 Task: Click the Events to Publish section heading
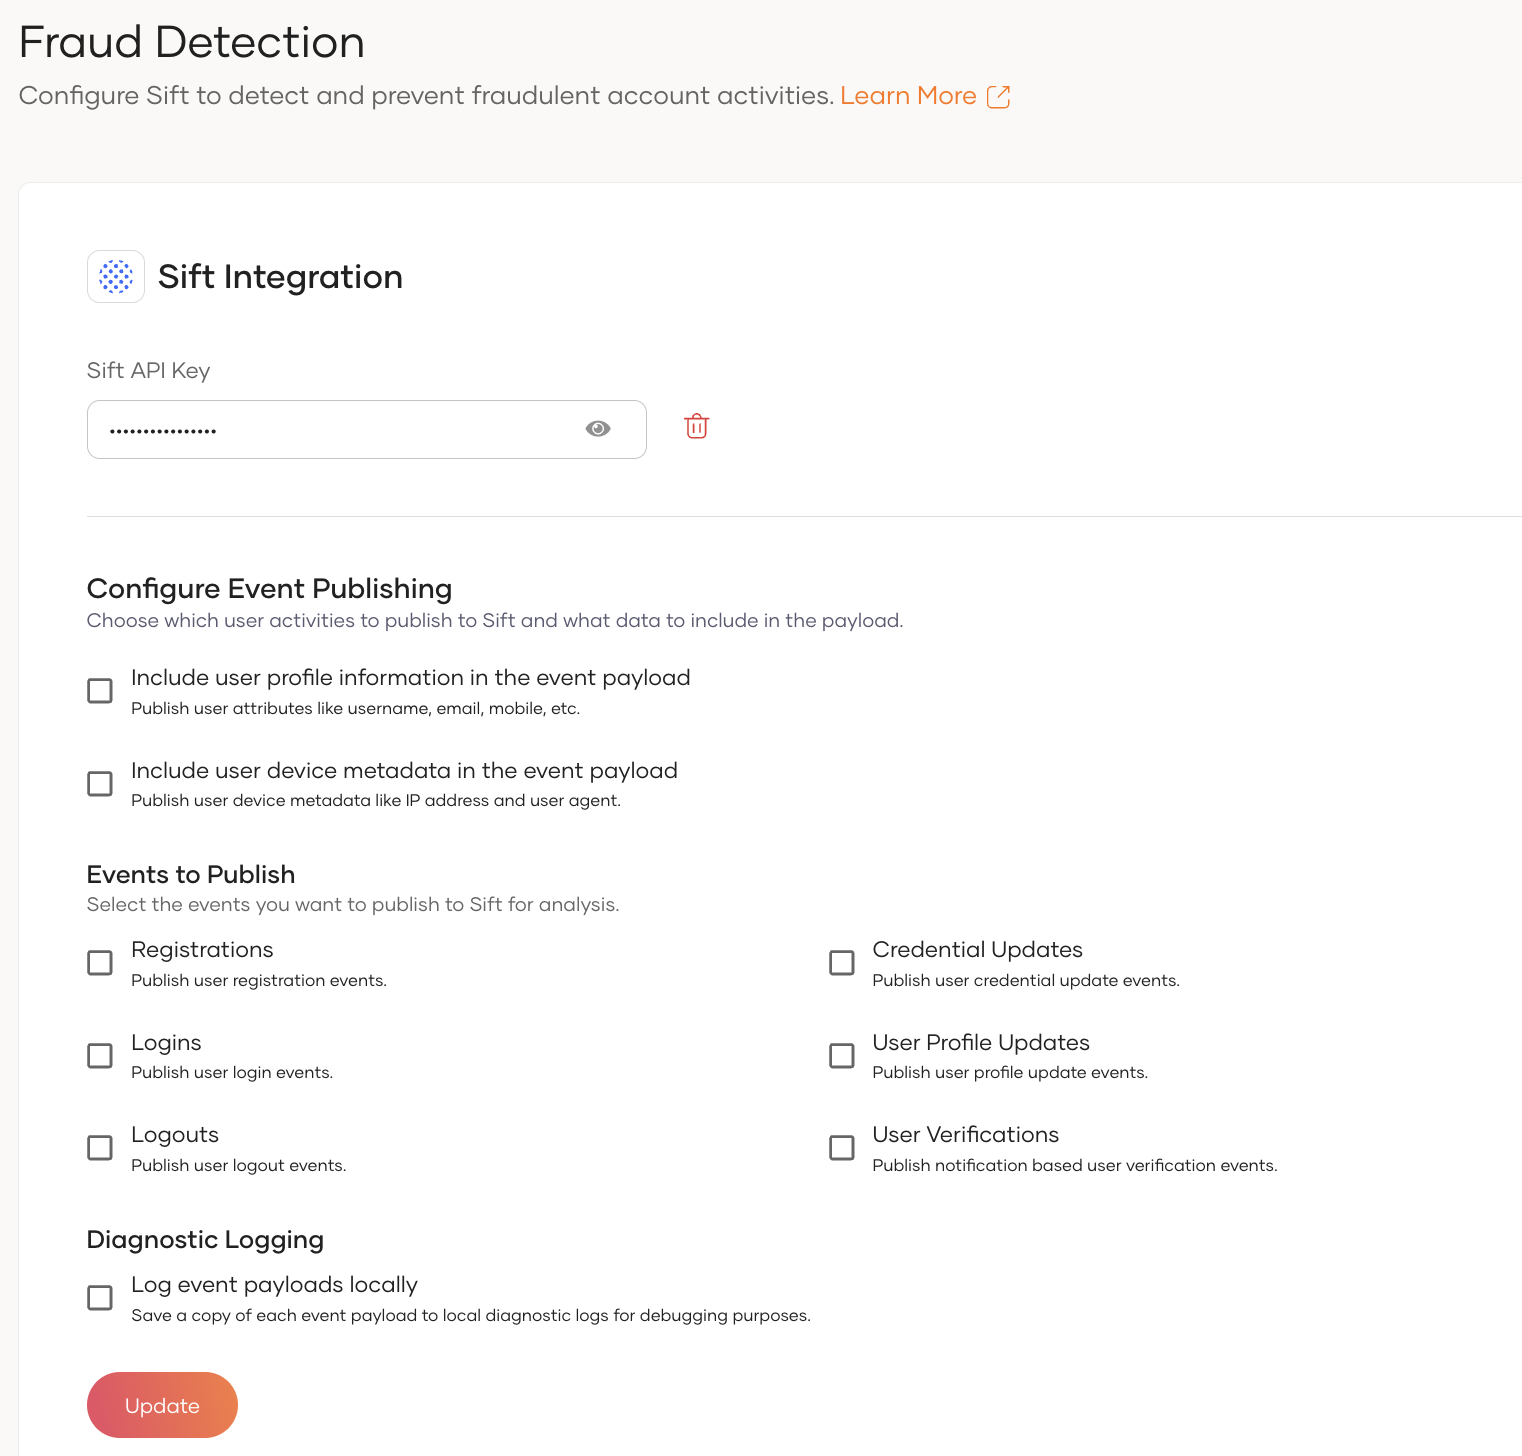(190, 874)
